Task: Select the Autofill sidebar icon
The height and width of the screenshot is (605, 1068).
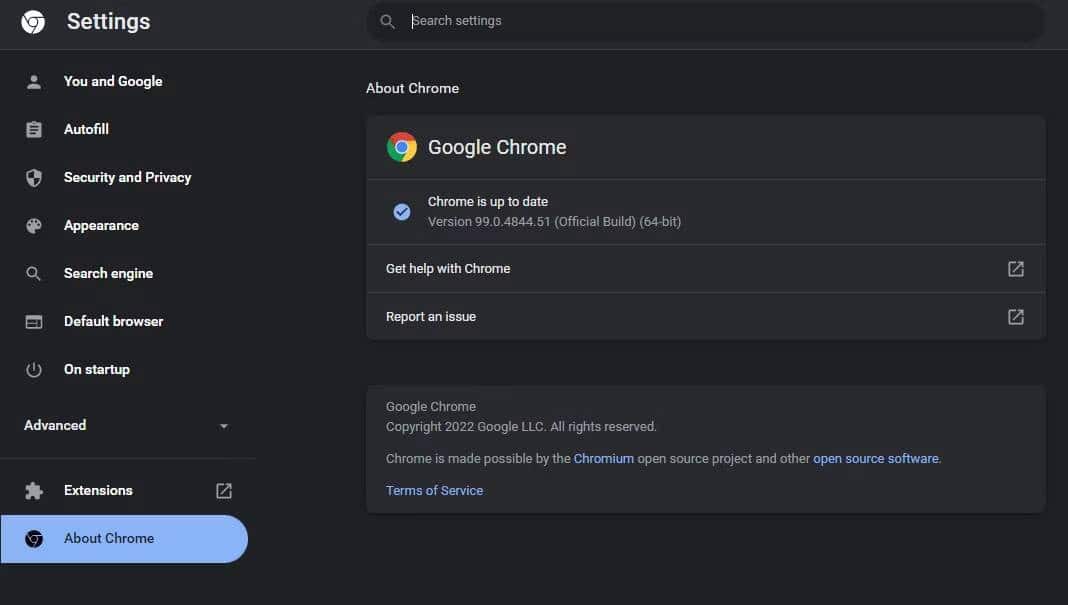Action: [34, 129]
